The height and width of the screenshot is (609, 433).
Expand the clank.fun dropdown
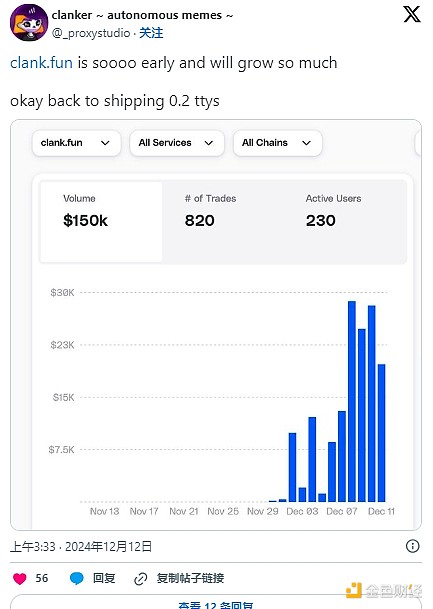click(77, 143)
